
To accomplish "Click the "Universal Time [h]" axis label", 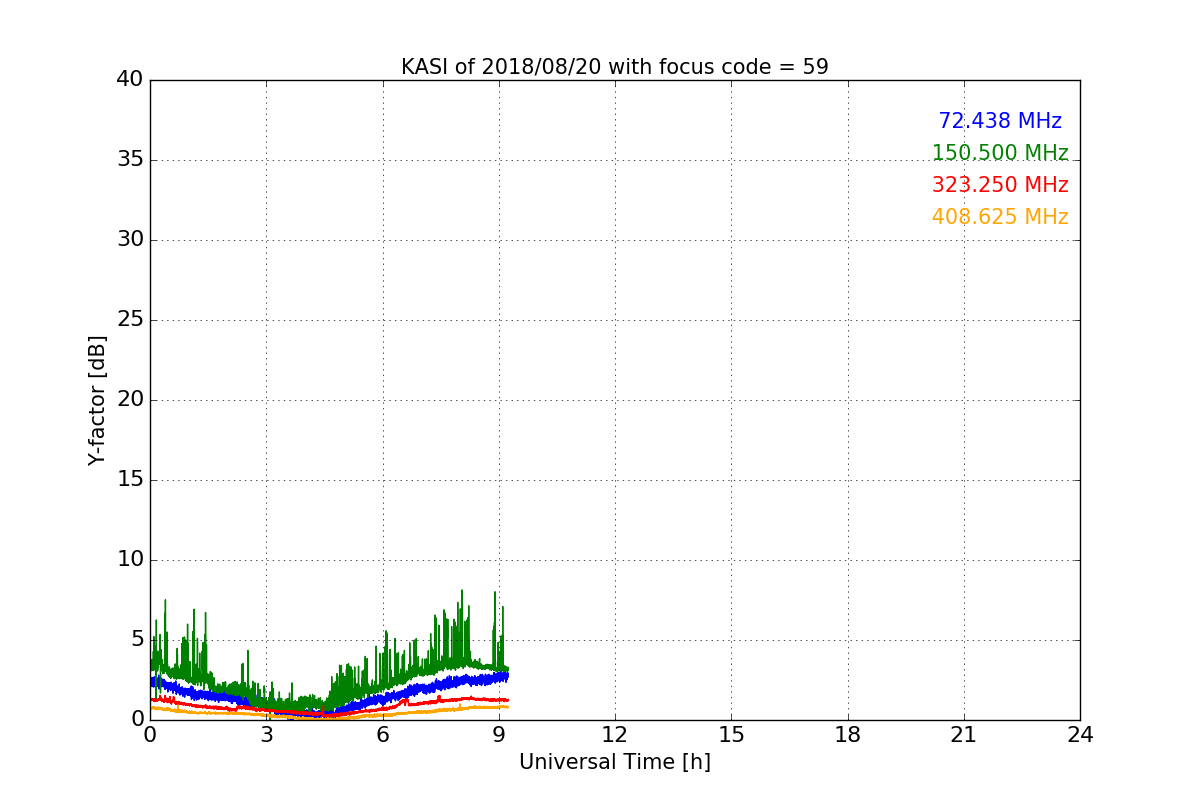I will click(x=614, y=762).
